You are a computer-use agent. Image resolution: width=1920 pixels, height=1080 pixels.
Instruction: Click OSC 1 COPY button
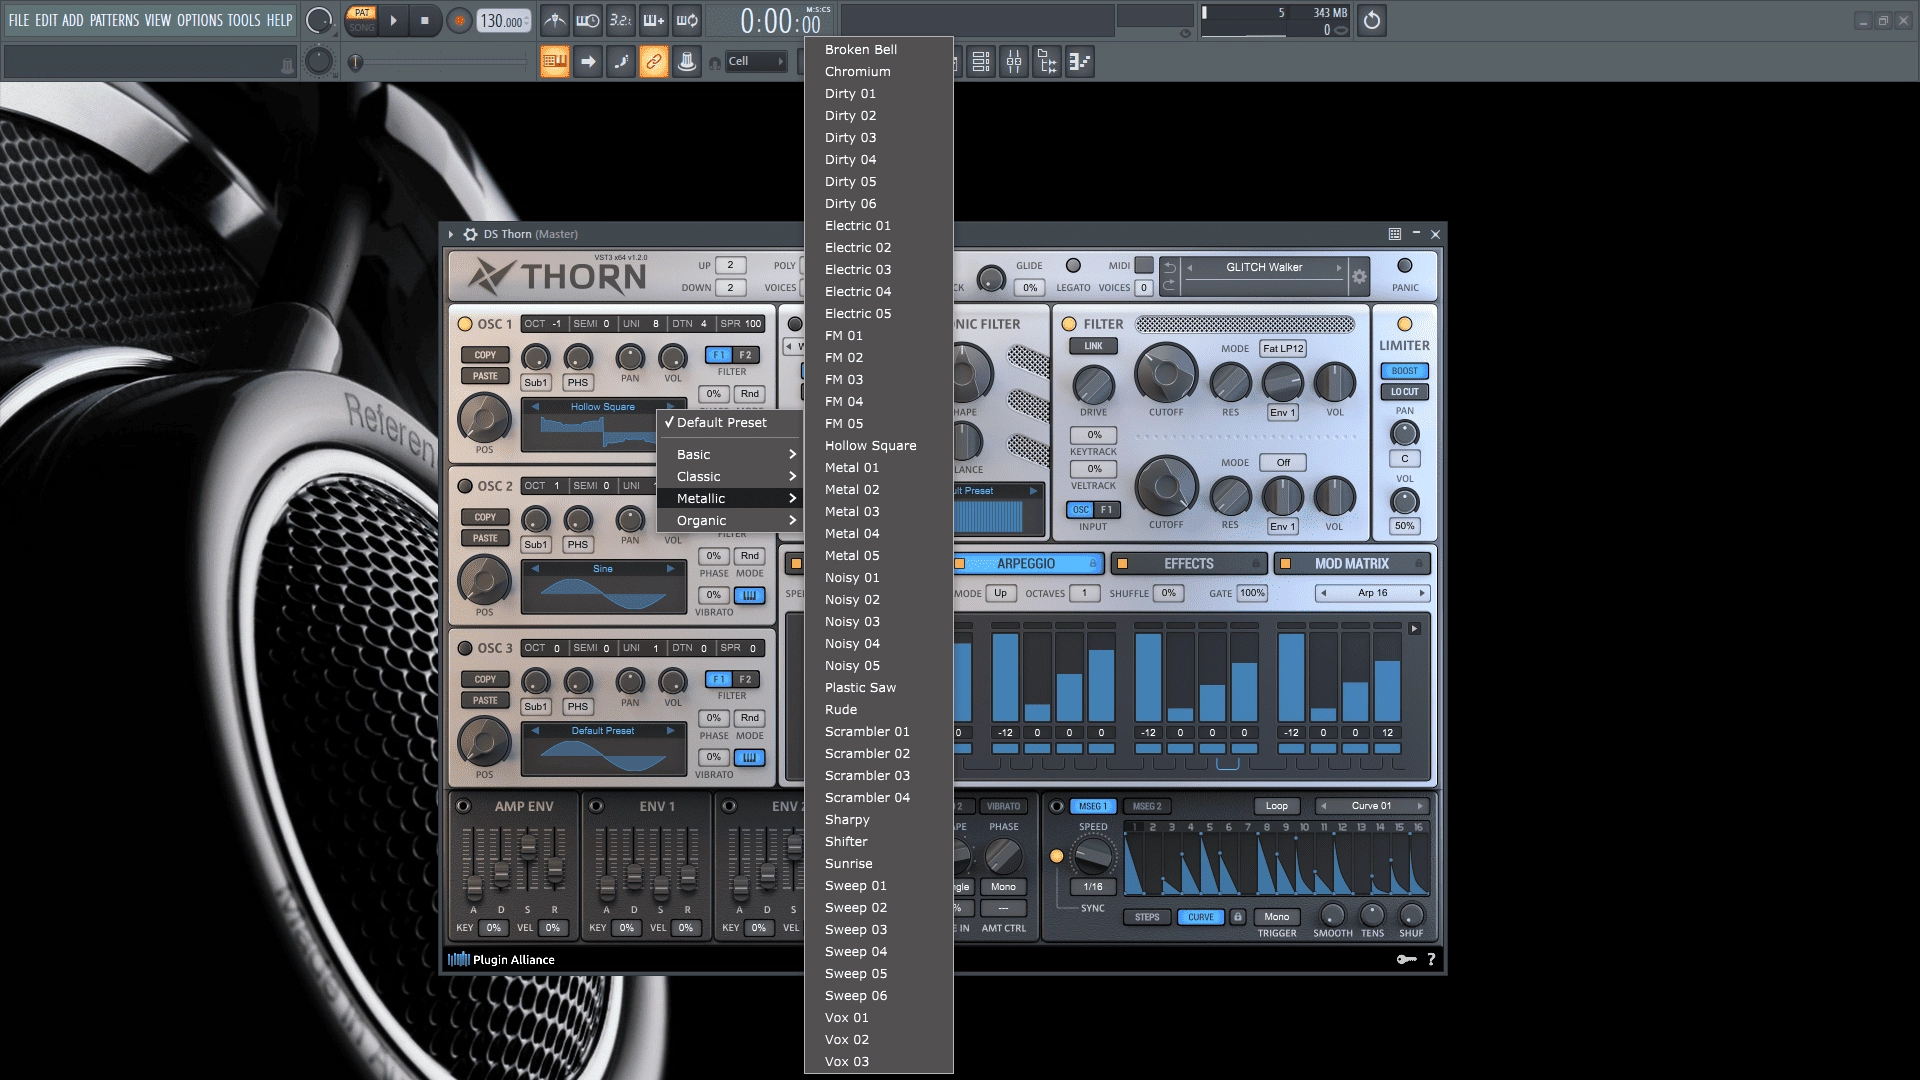click(485, 355)
